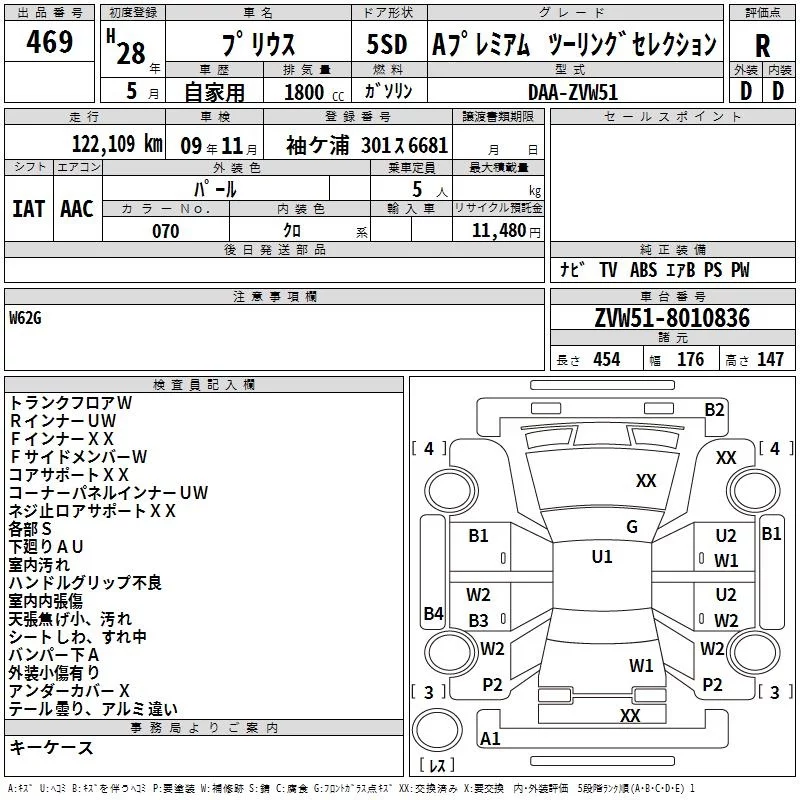Viewport: 800px width, 800px height.
Task: Select roof dent mark U1 on diagram
Action: coord(602,557)
